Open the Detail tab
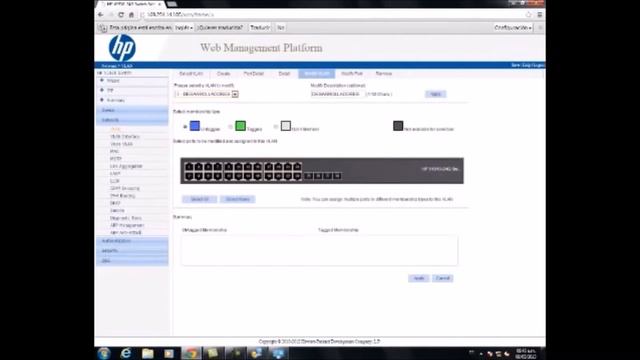Viewport: 640px width, 360px height. 284,74
